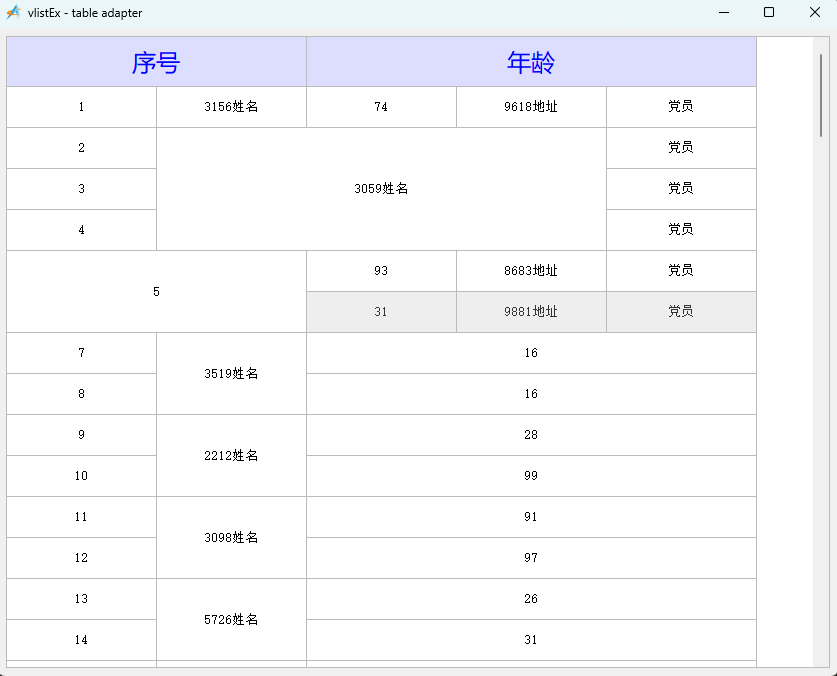Select sequence number cell 8
837x676 pixels.
tap(82, 394)
